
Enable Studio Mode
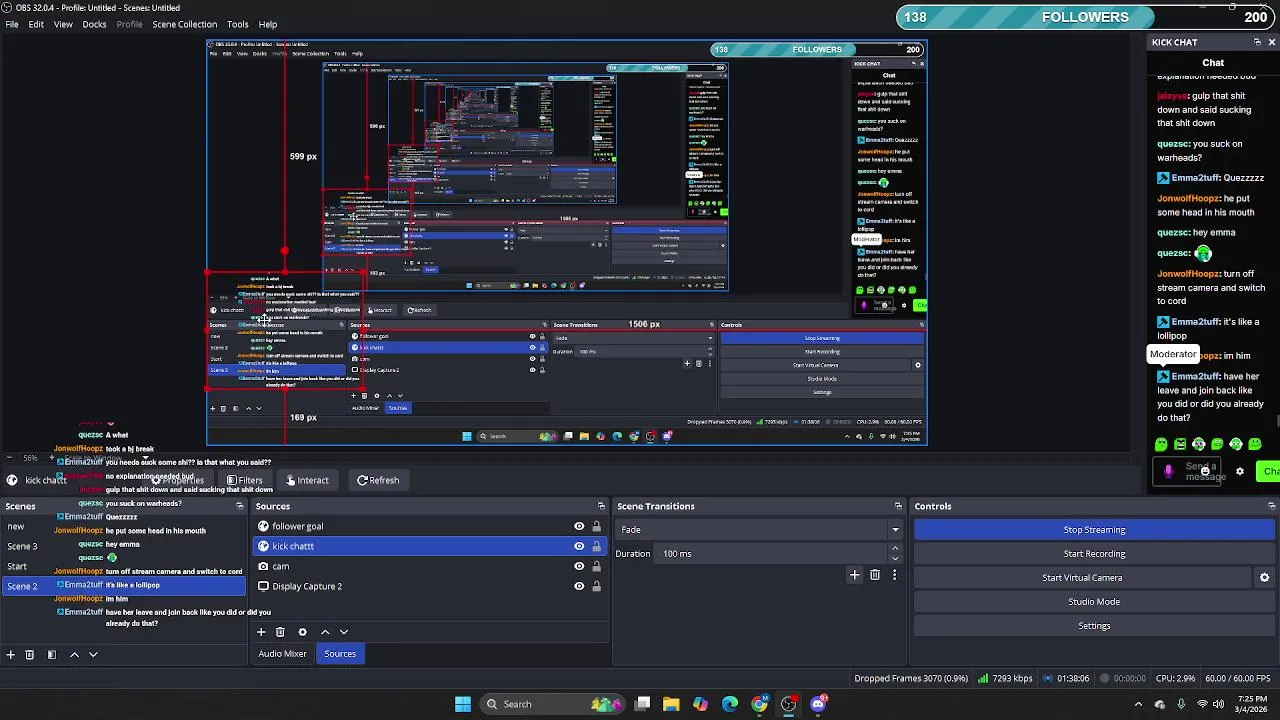pyautogui.click(x=1094, y=602)
